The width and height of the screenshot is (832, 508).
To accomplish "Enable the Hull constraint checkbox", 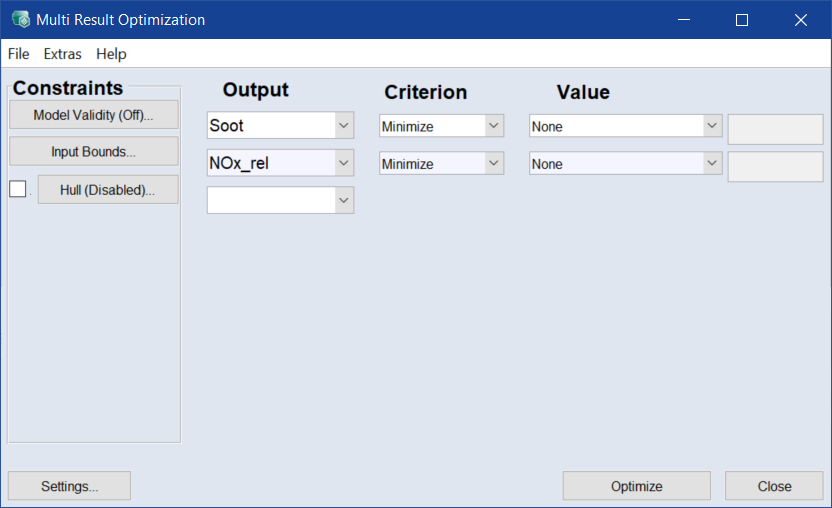I will coord(17,189).
